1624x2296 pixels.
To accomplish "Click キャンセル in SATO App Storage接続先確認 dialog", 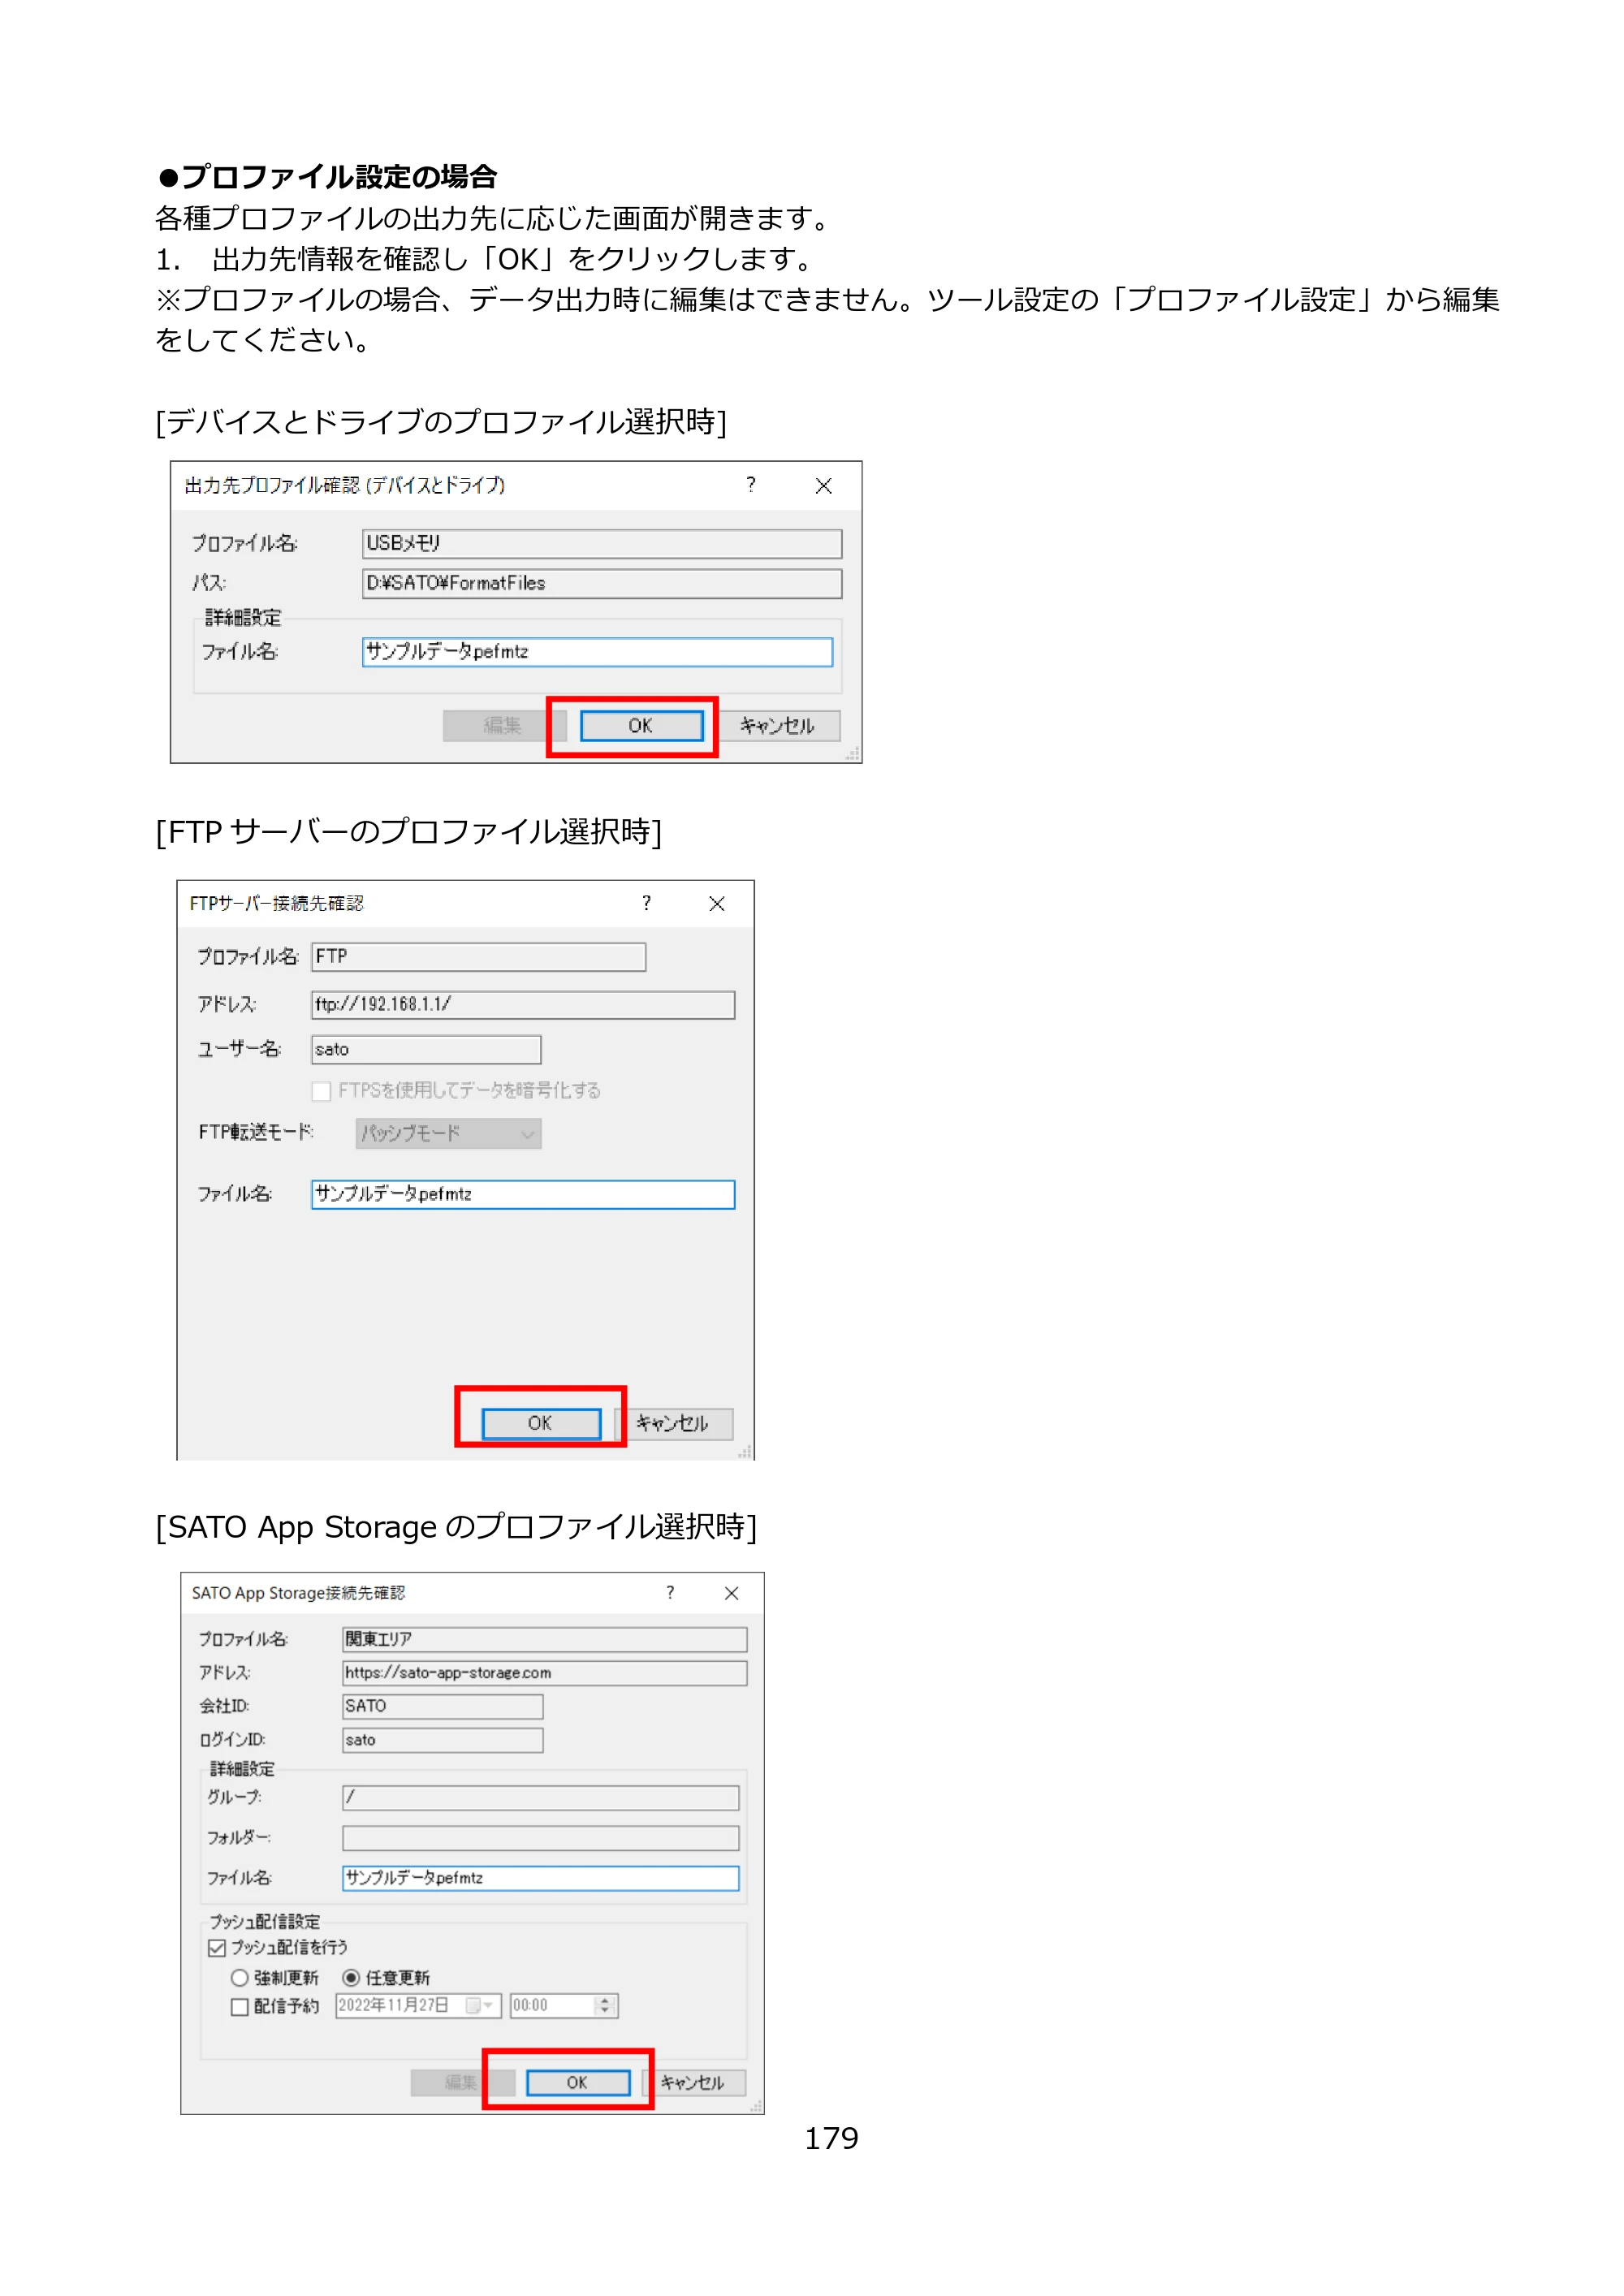I will pyautogui.click(x=693, y=2083).
